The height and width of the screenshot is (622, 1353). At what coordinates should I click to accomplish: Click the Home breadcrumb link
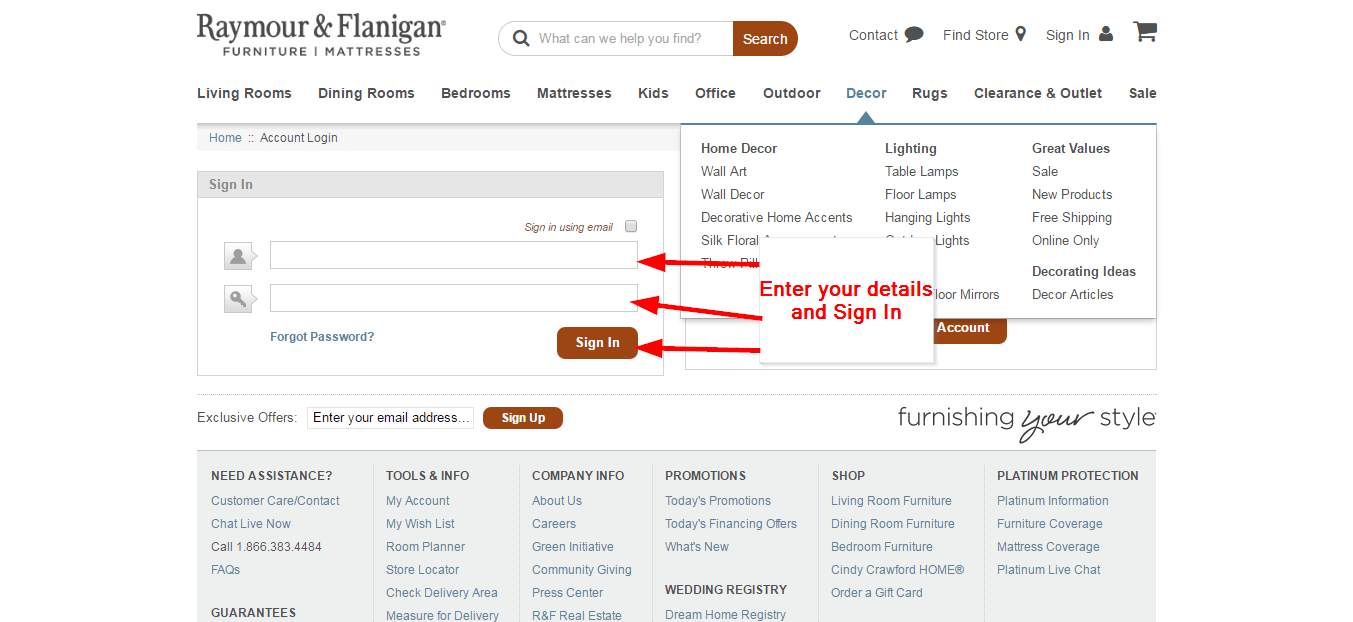(225, 137)
